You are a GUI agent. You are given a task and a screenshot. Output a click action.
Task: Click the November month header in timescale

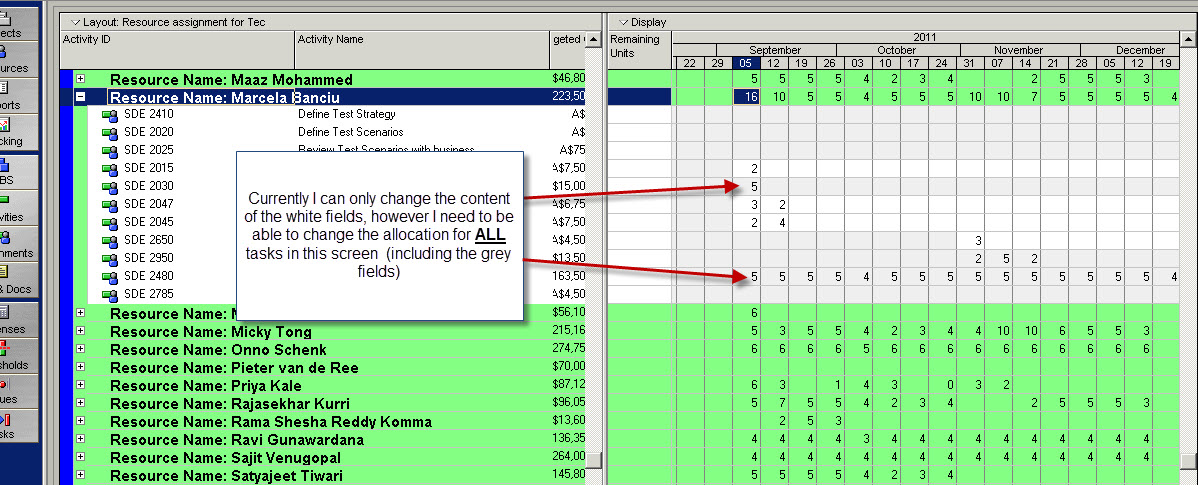(x=1018, y=50)
